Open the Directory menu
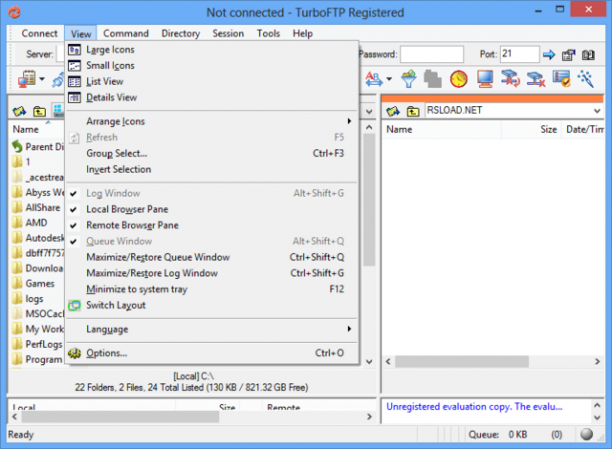The width and height of the screenshot is (612, 449). click(180, 34)
